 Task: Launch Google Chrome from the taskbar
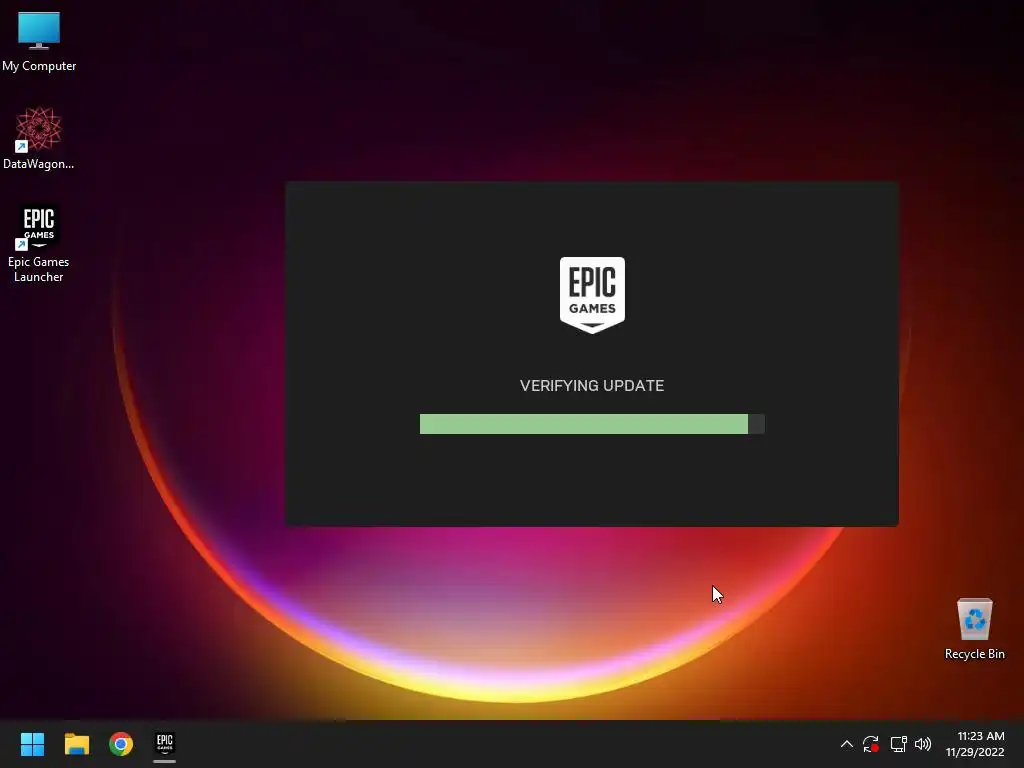[121, 744]
